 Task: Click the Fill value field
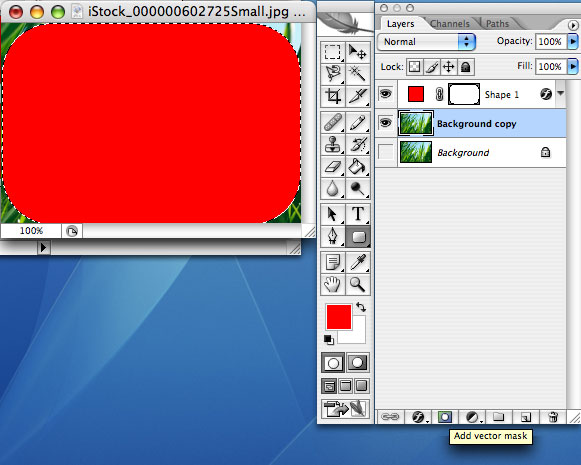(551, 67)
